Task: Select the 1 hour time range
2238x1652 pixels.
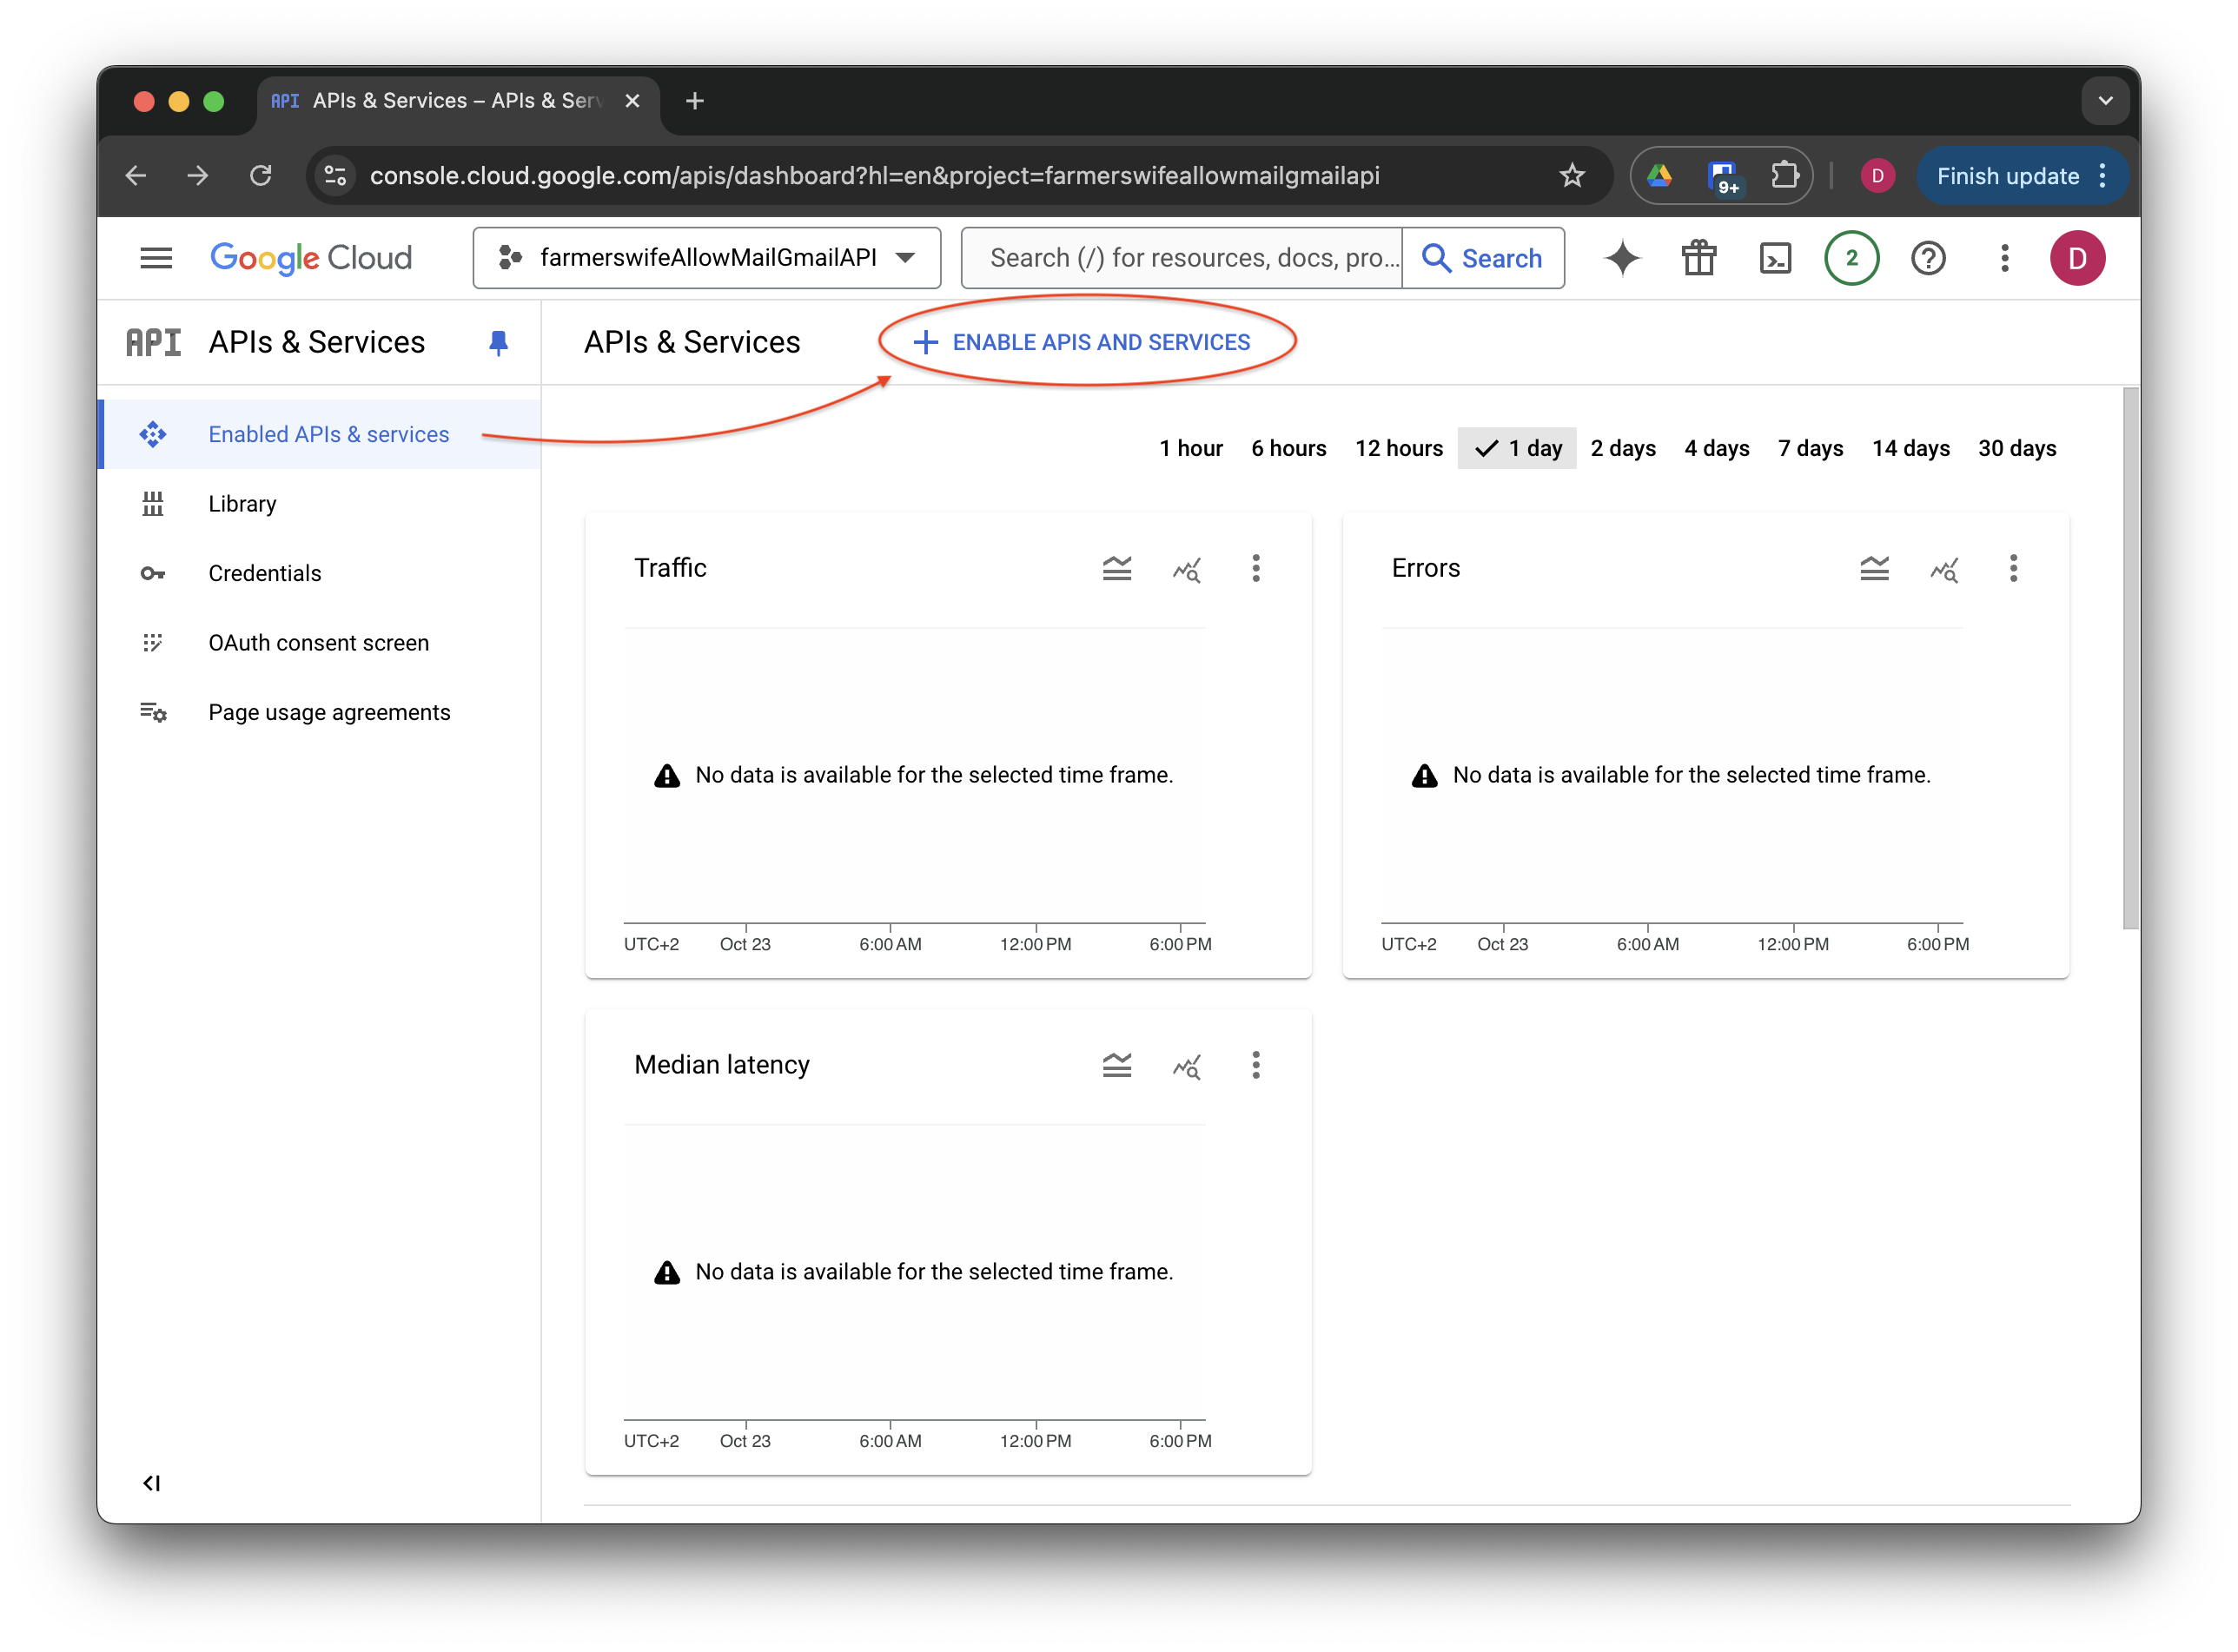Action: tap(1190, 448)
